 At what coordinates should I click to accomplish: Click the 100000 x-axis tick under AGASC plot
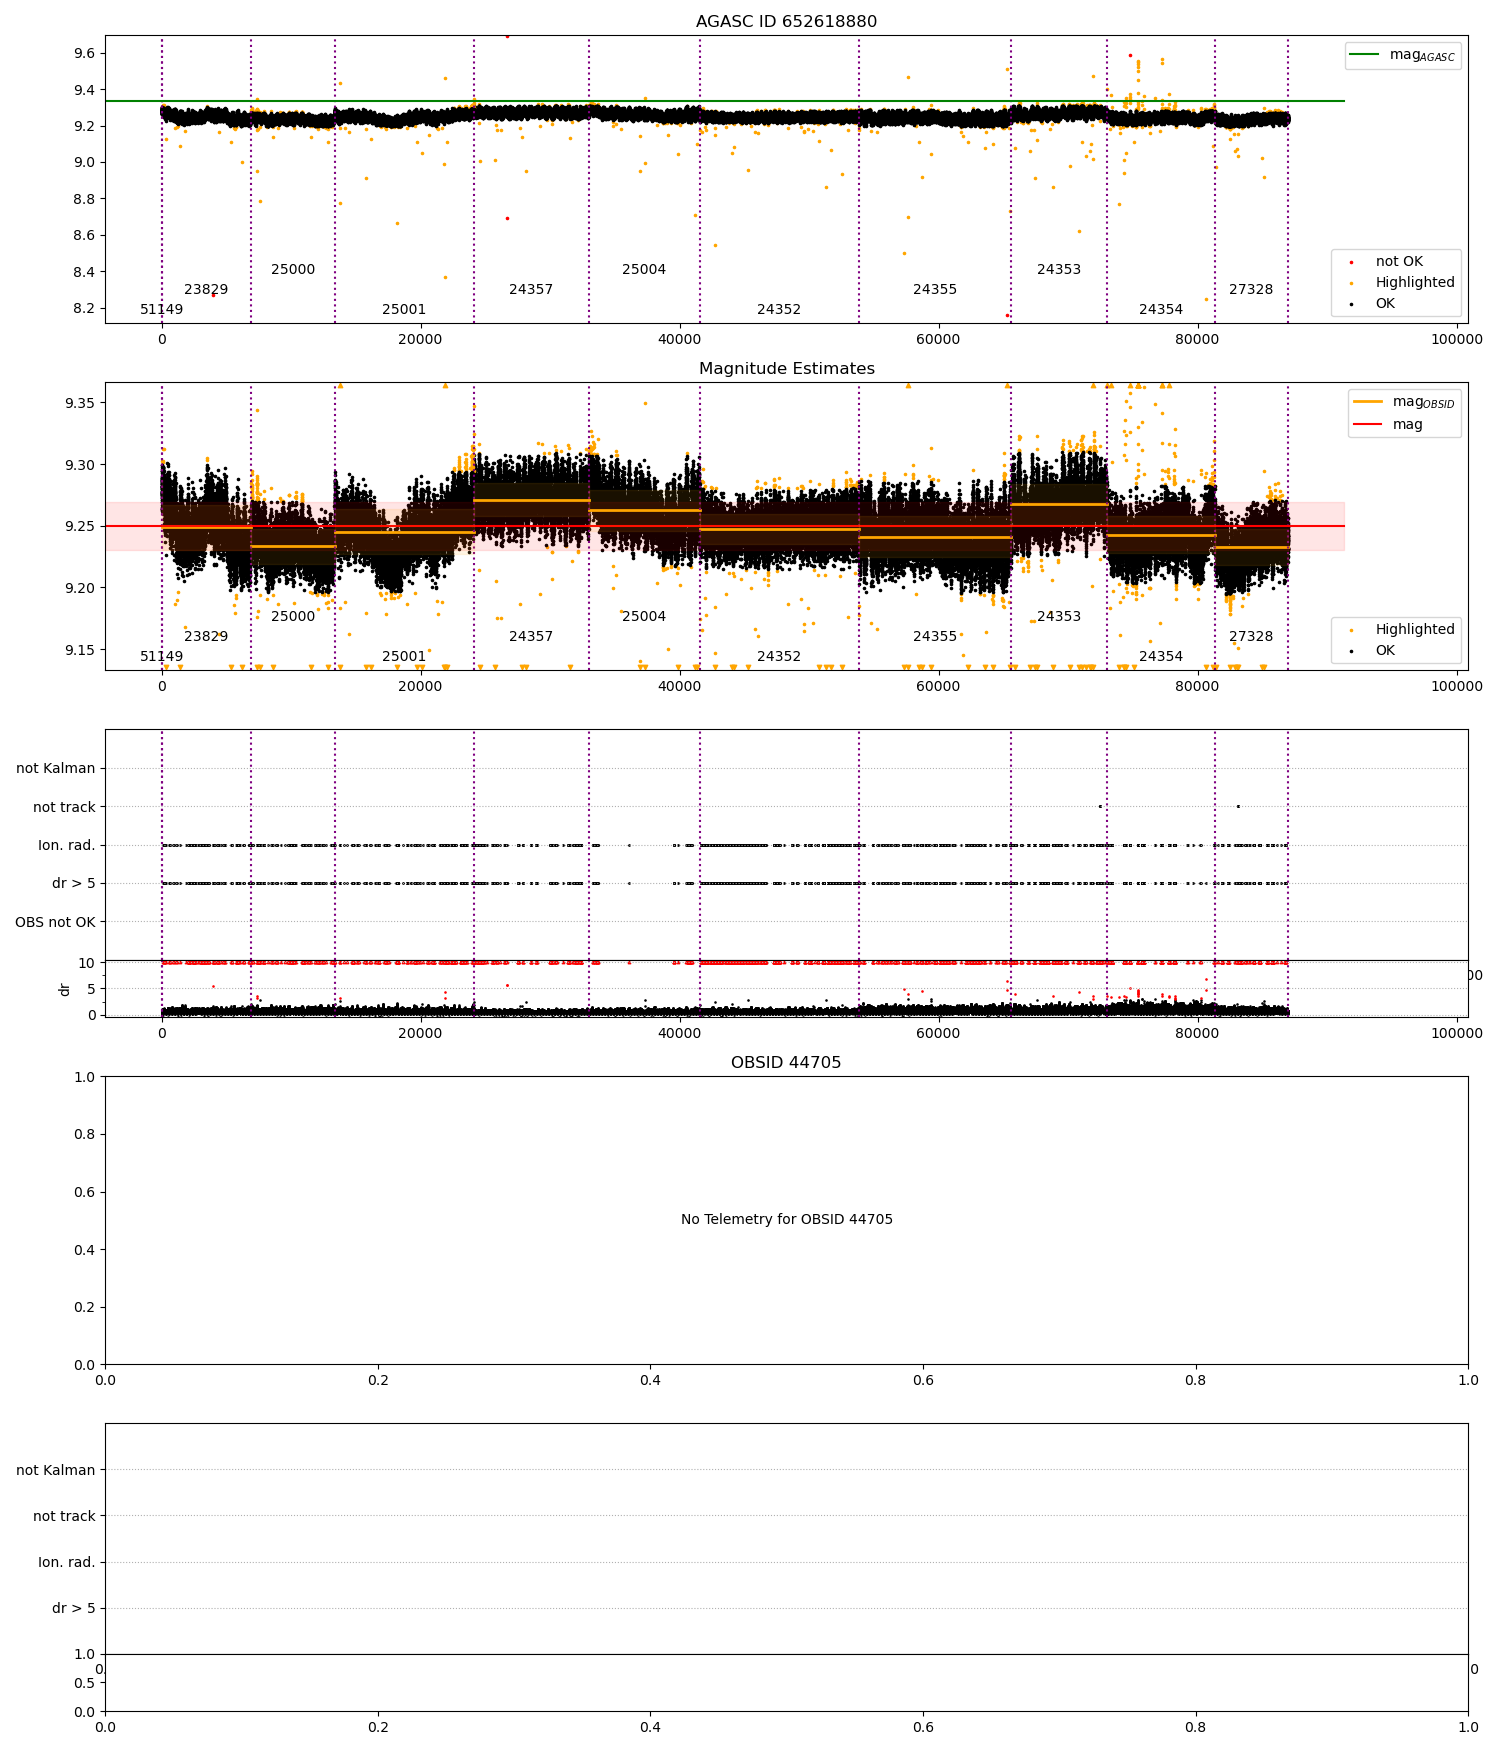[x=1457, y=340]
